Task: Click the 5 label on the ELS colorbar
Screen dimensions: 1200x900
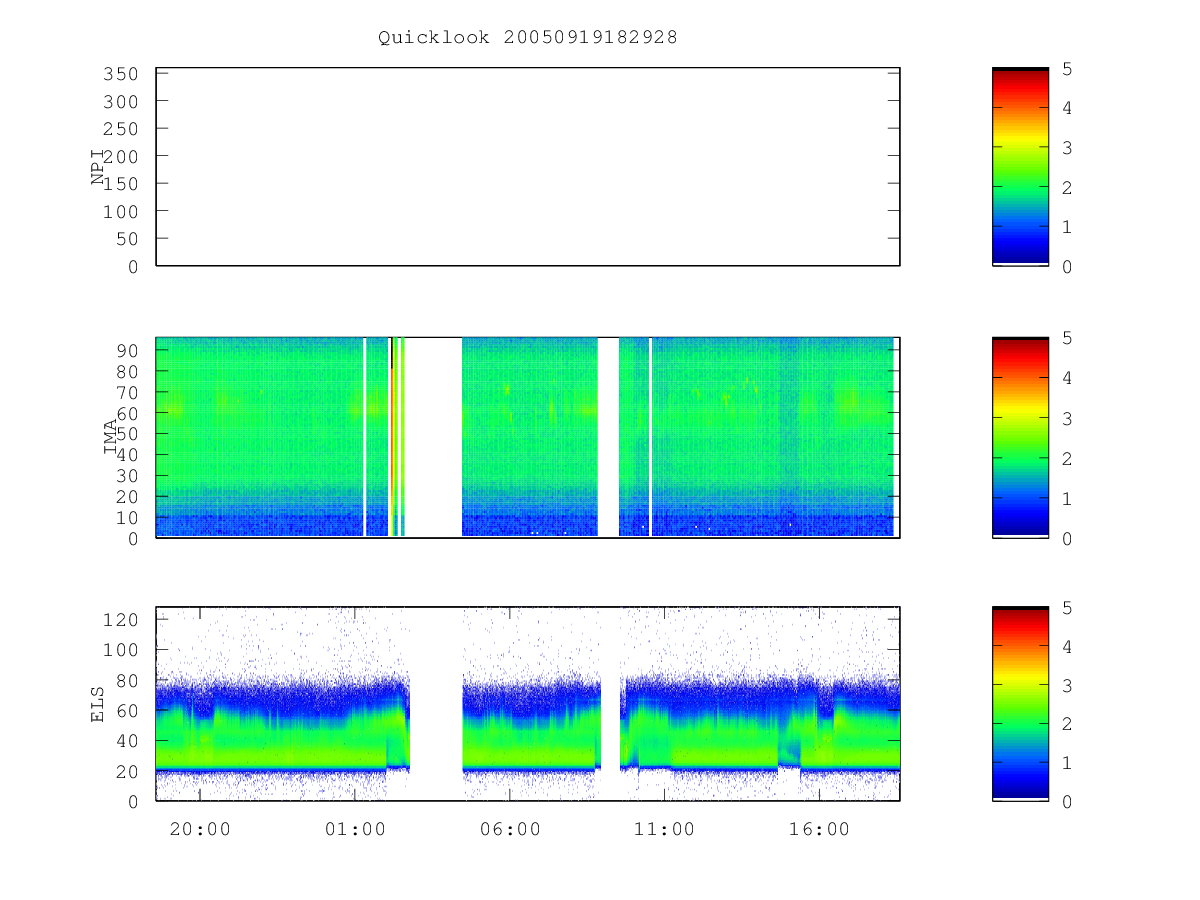Action: [x=1068, y=608]
